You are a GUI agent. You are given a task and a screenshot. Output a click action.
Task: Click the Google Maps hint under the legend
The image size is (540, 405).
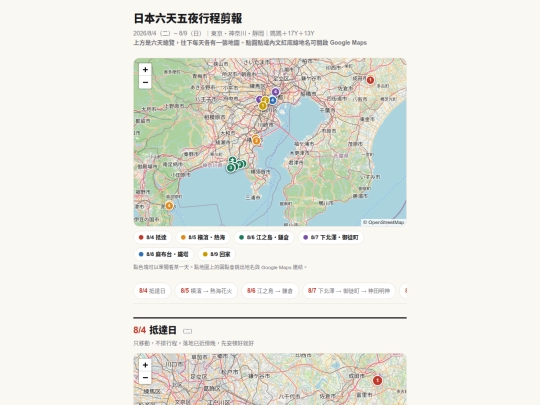[x=220, y=267]
